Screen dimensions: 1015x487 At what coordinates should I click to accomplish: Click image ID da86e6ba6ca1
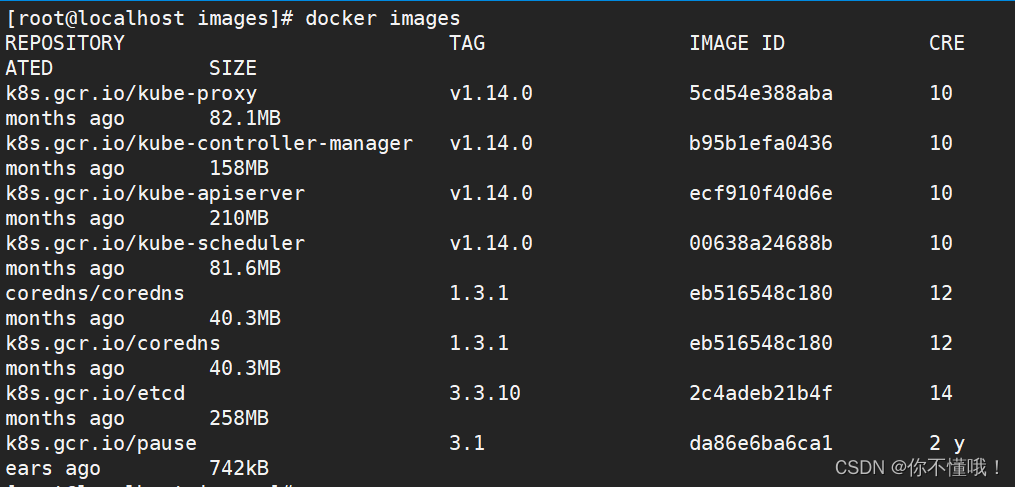click(x=761, y=443)
